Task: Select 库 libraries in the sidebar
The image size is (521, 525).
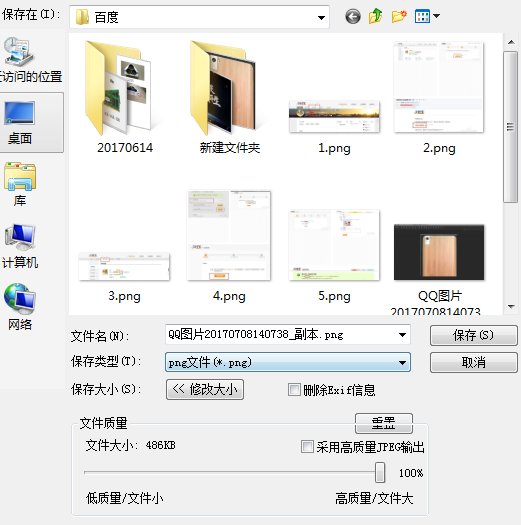Action: [x=20, y=184]
